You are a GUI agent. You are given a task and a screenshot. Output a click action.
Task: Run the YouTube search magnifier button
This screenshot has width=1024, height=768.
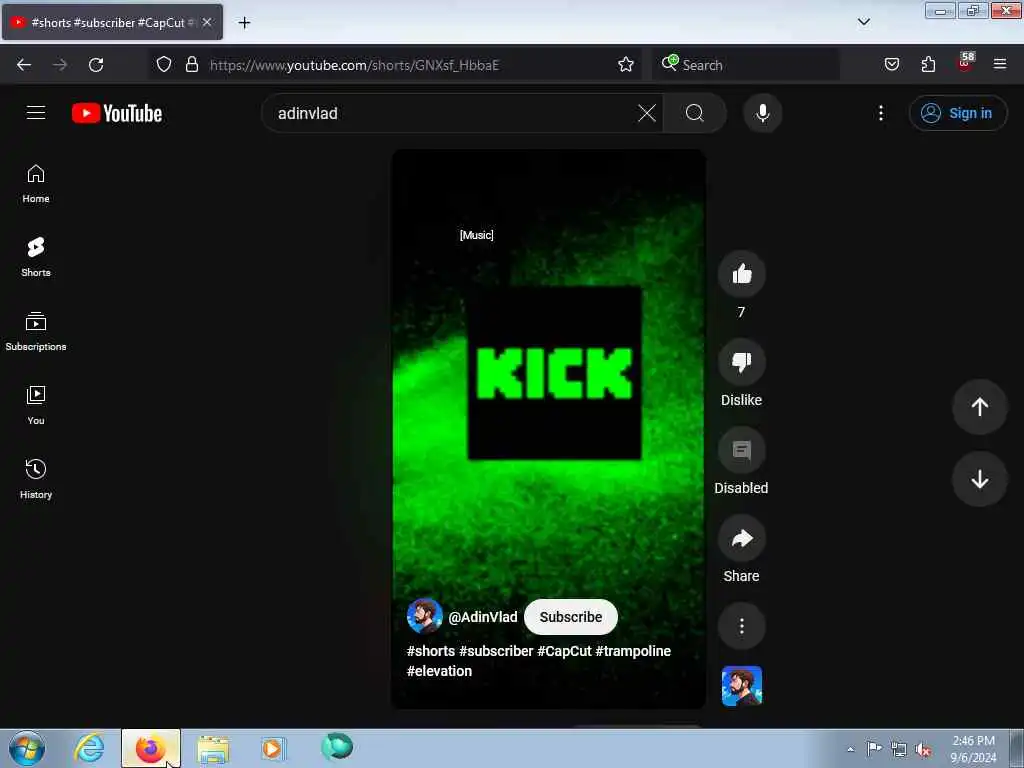[x=695, y=113]
